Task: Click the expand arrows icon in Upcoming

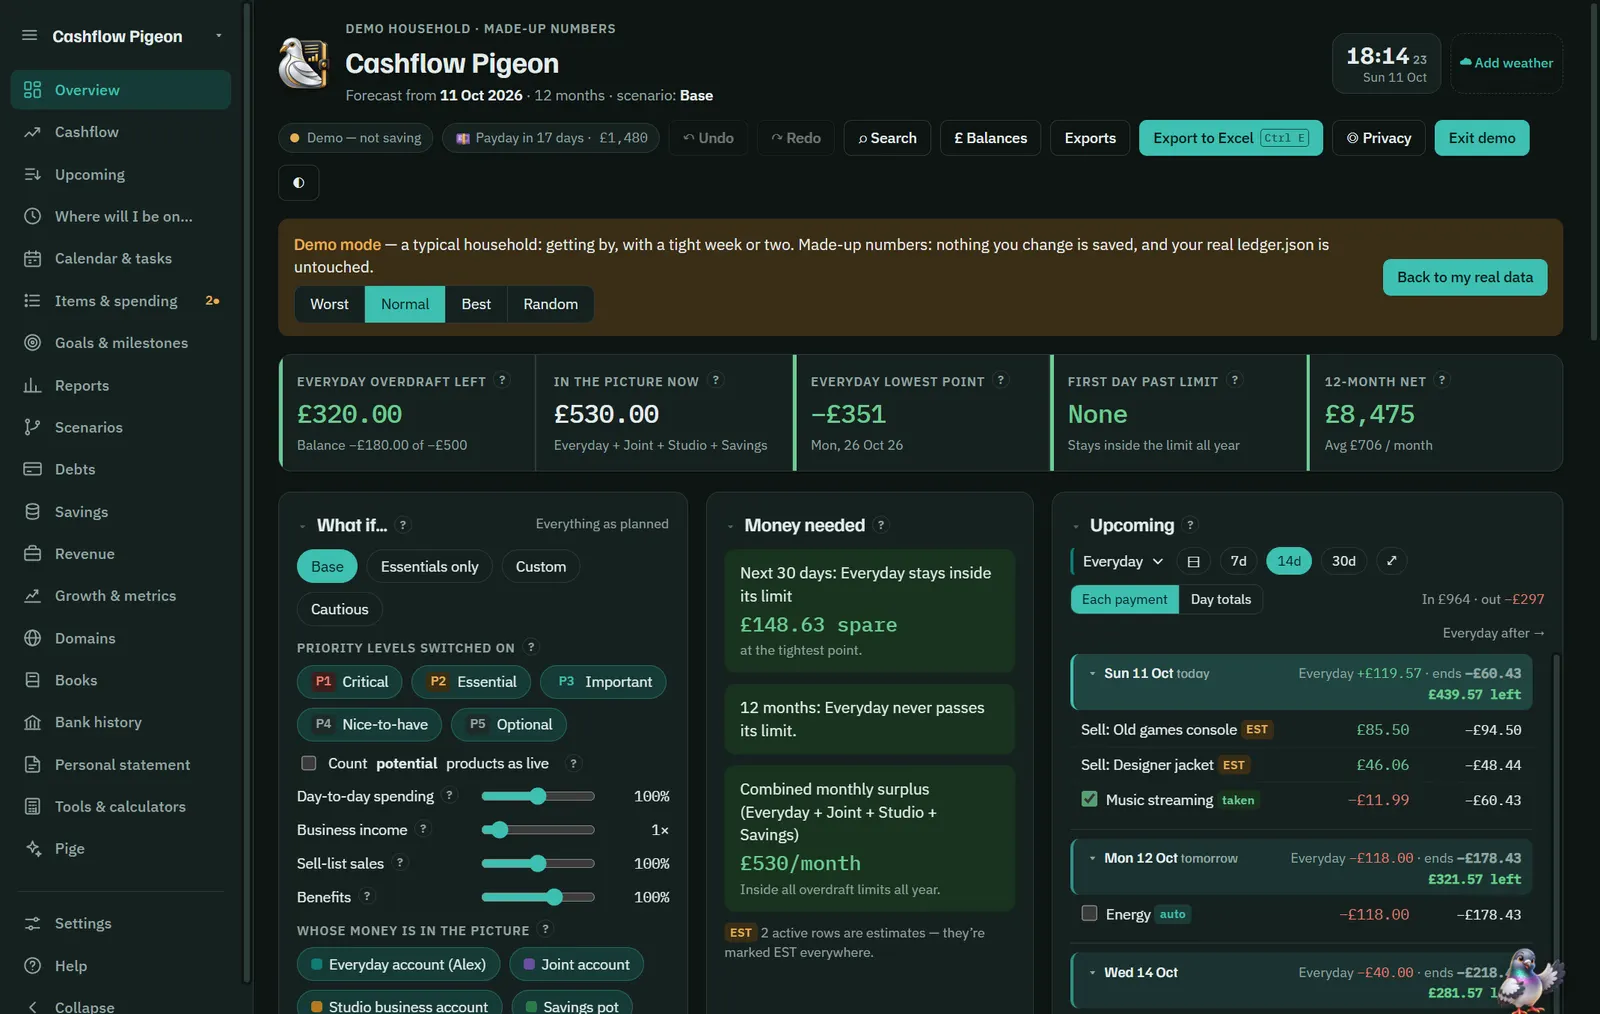Action: tap(1391, 561)
